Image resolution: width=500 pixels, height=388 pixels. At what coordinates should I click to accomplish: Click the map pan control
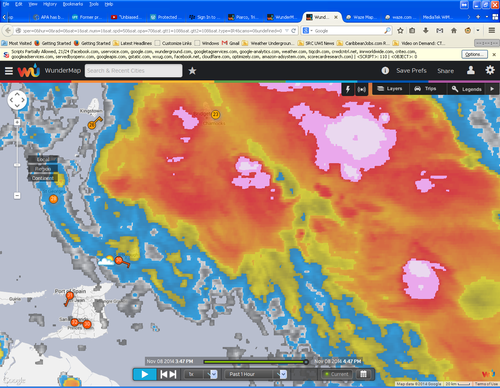[x=17, y=100]
